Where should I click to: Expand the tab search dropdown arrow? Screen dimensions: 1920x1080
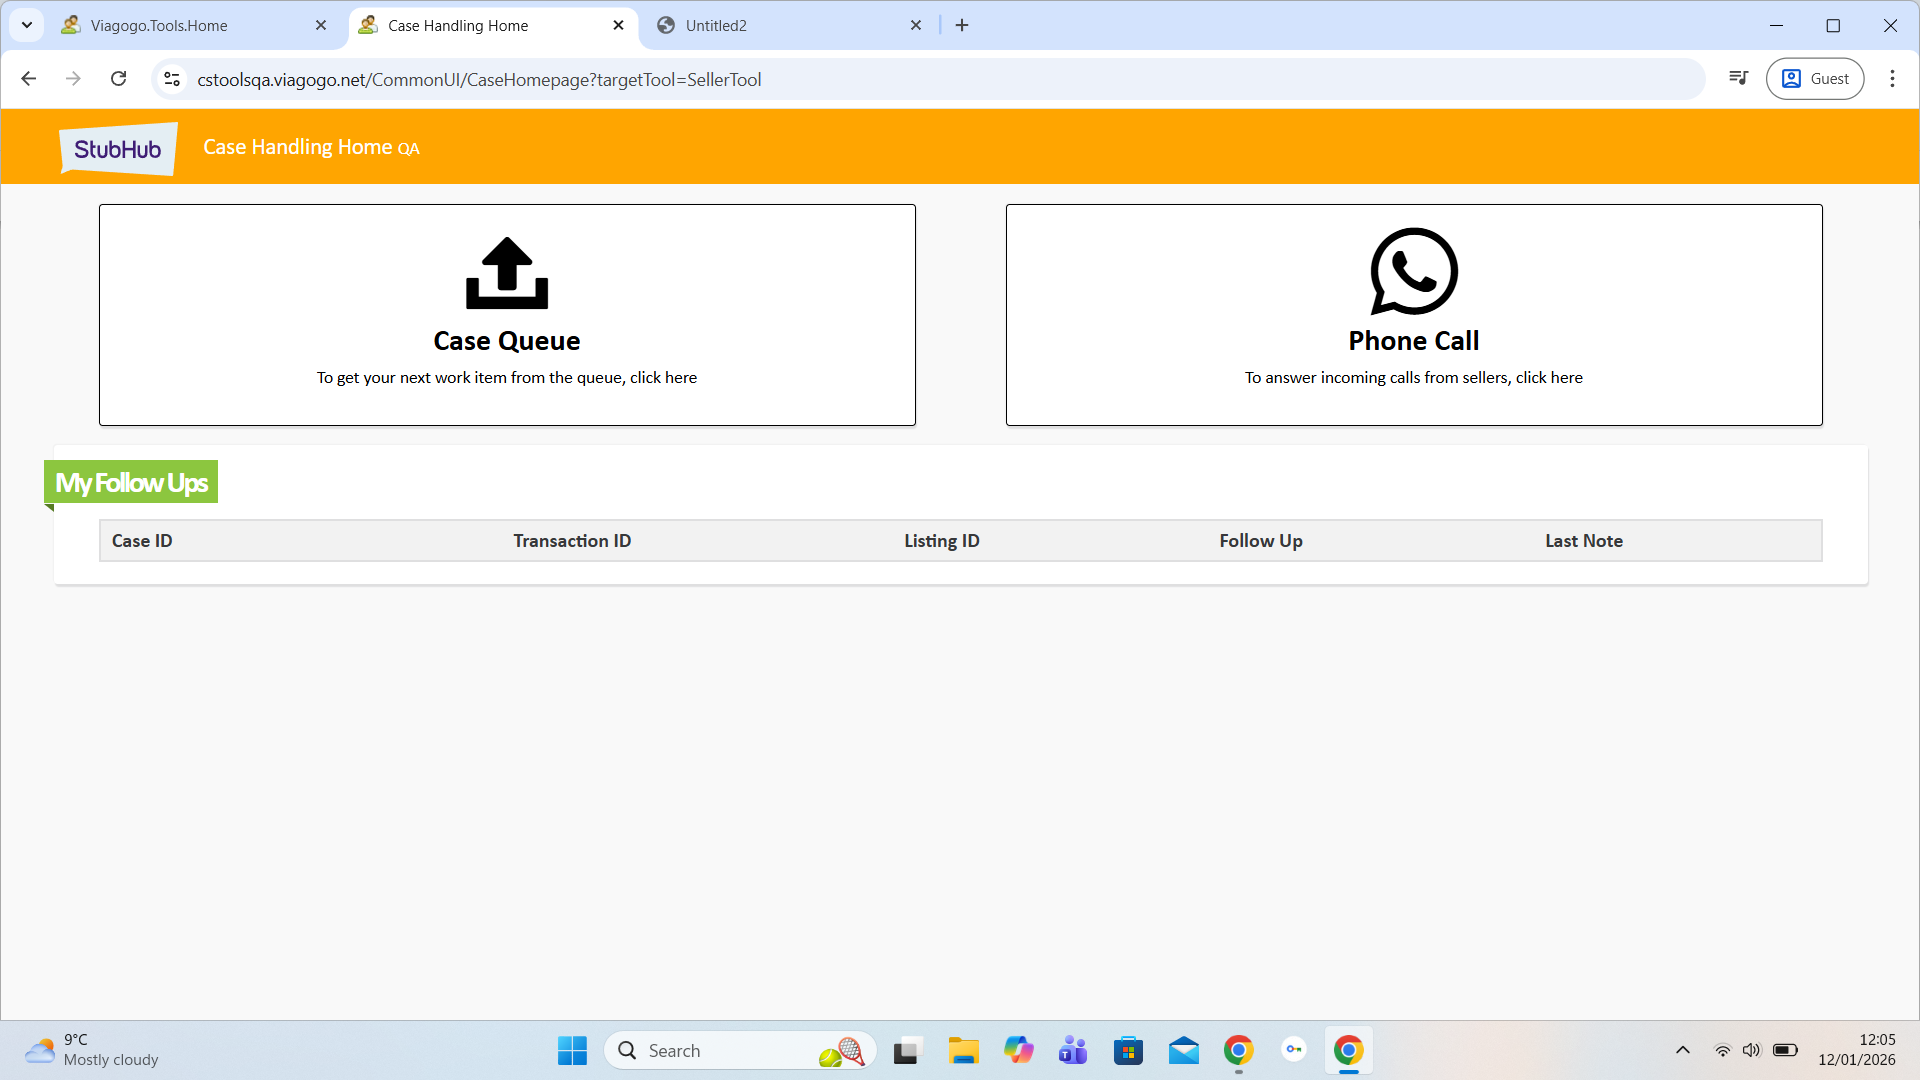(x=27, y=25)
